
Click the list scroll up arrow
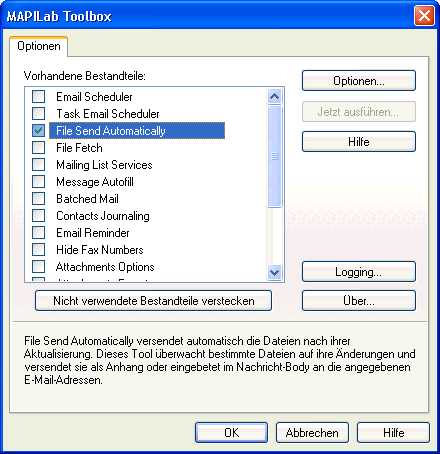pos(275,97)
